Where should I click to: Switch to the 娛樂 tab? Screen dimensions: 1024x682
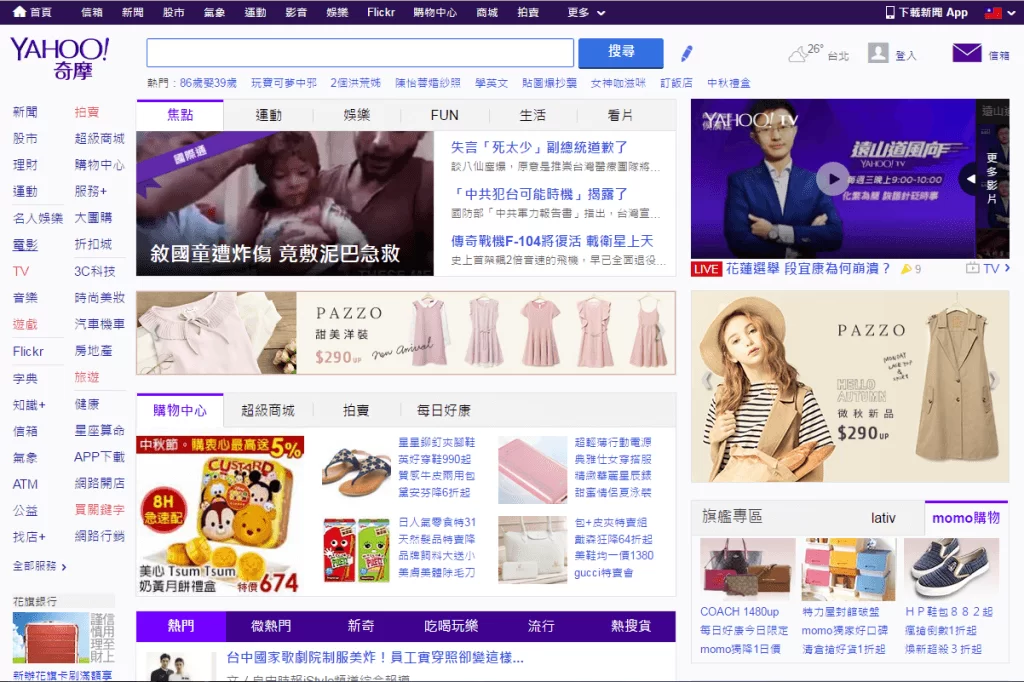click(x=357, y=116)
